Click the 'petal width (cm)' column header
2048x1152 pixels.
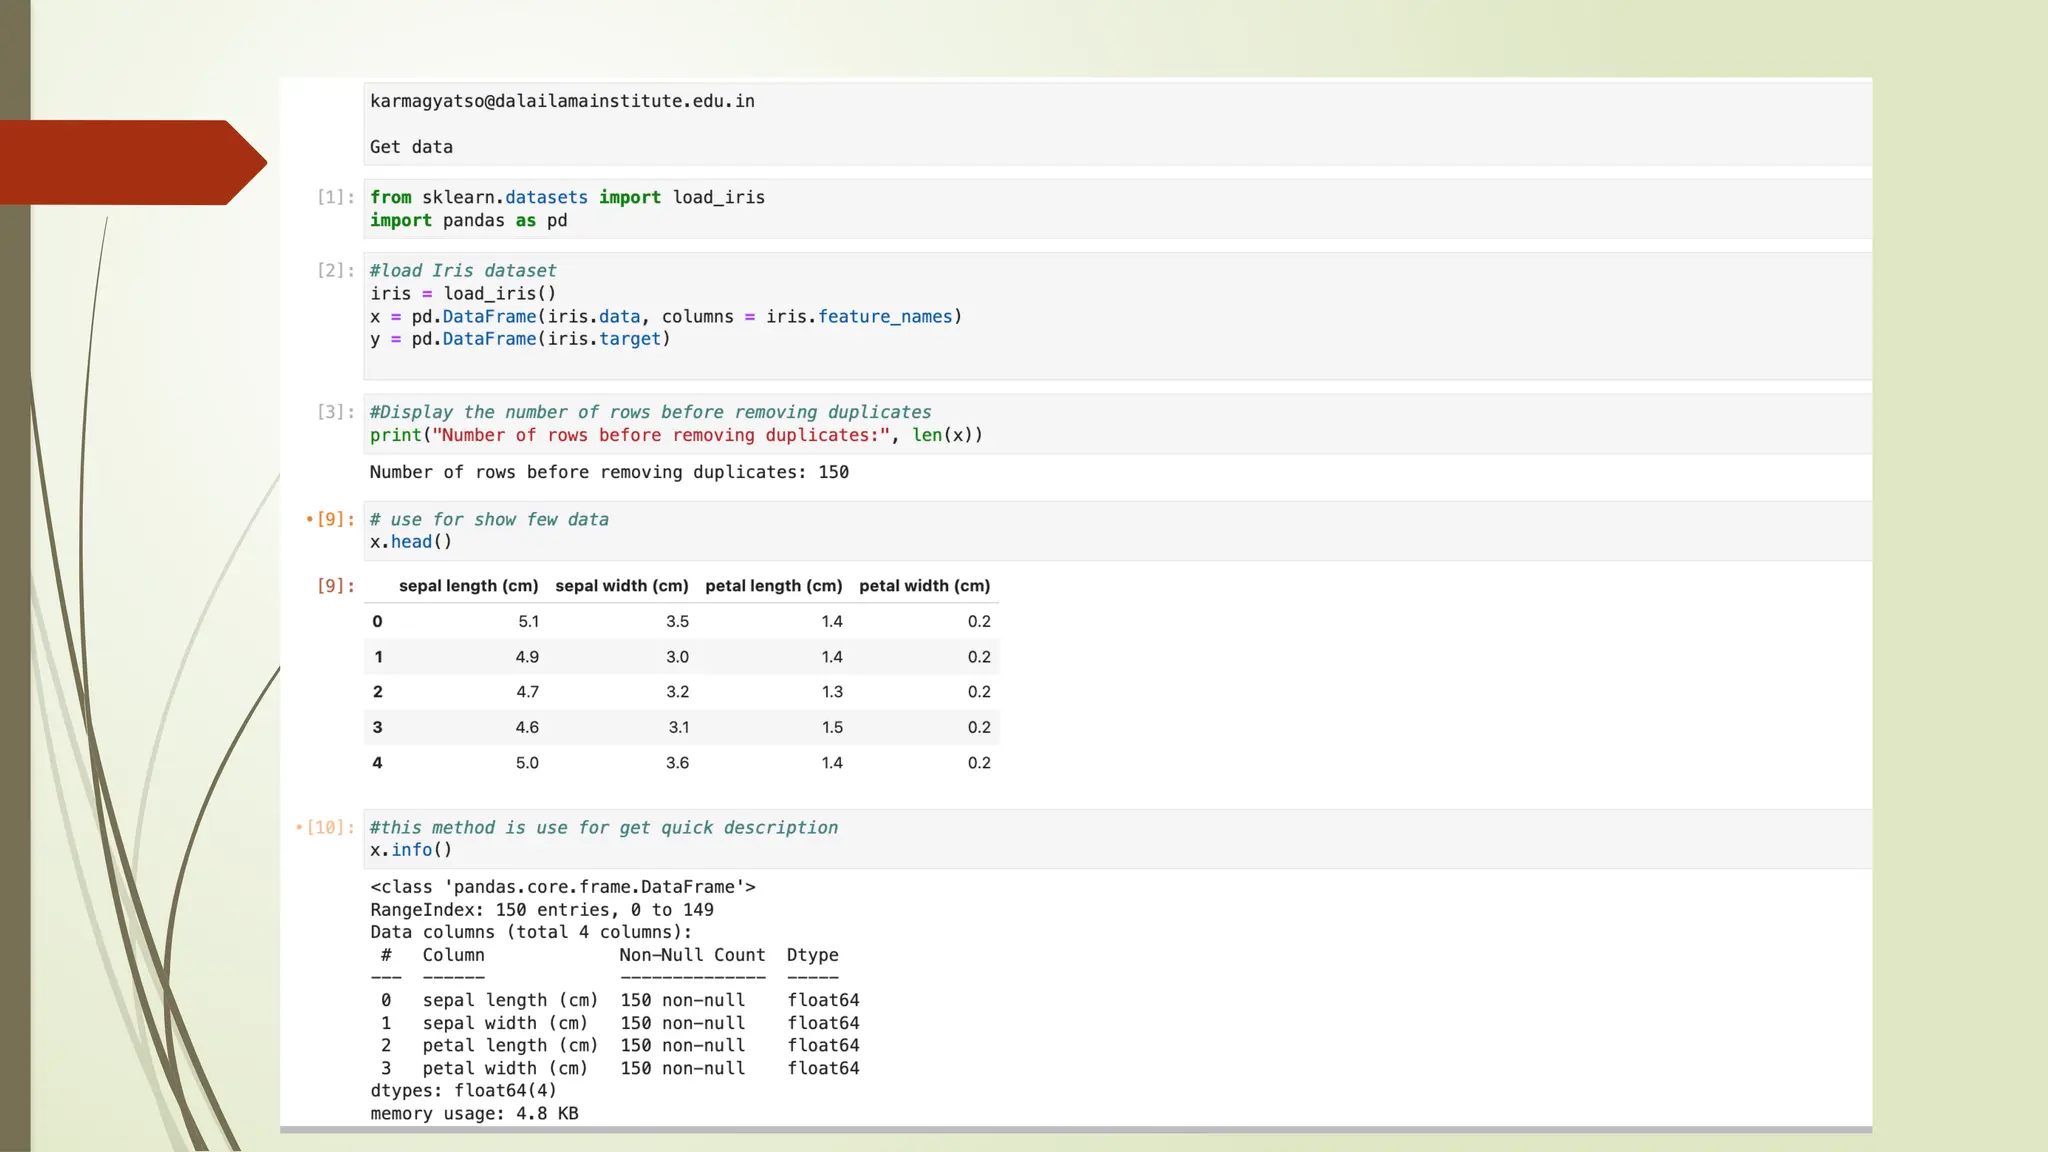924,586
